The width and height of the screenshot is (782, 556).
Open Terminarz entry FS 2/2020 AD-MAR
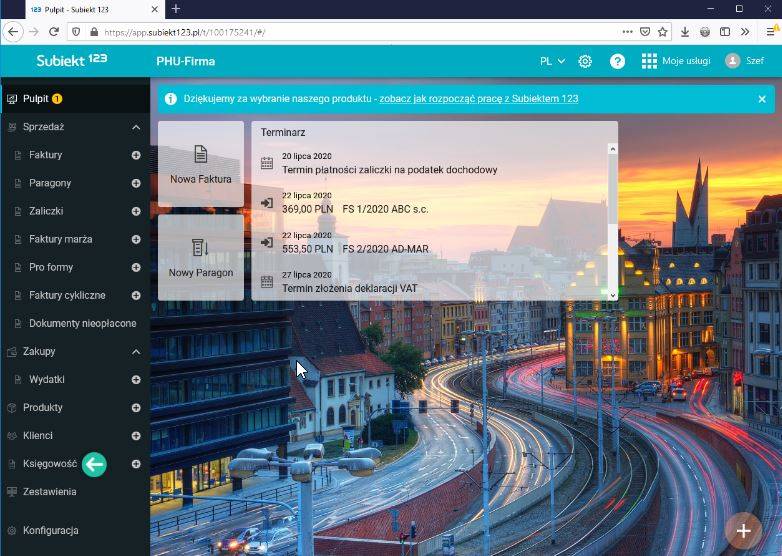pyautogui.click(x=355, y=243)
